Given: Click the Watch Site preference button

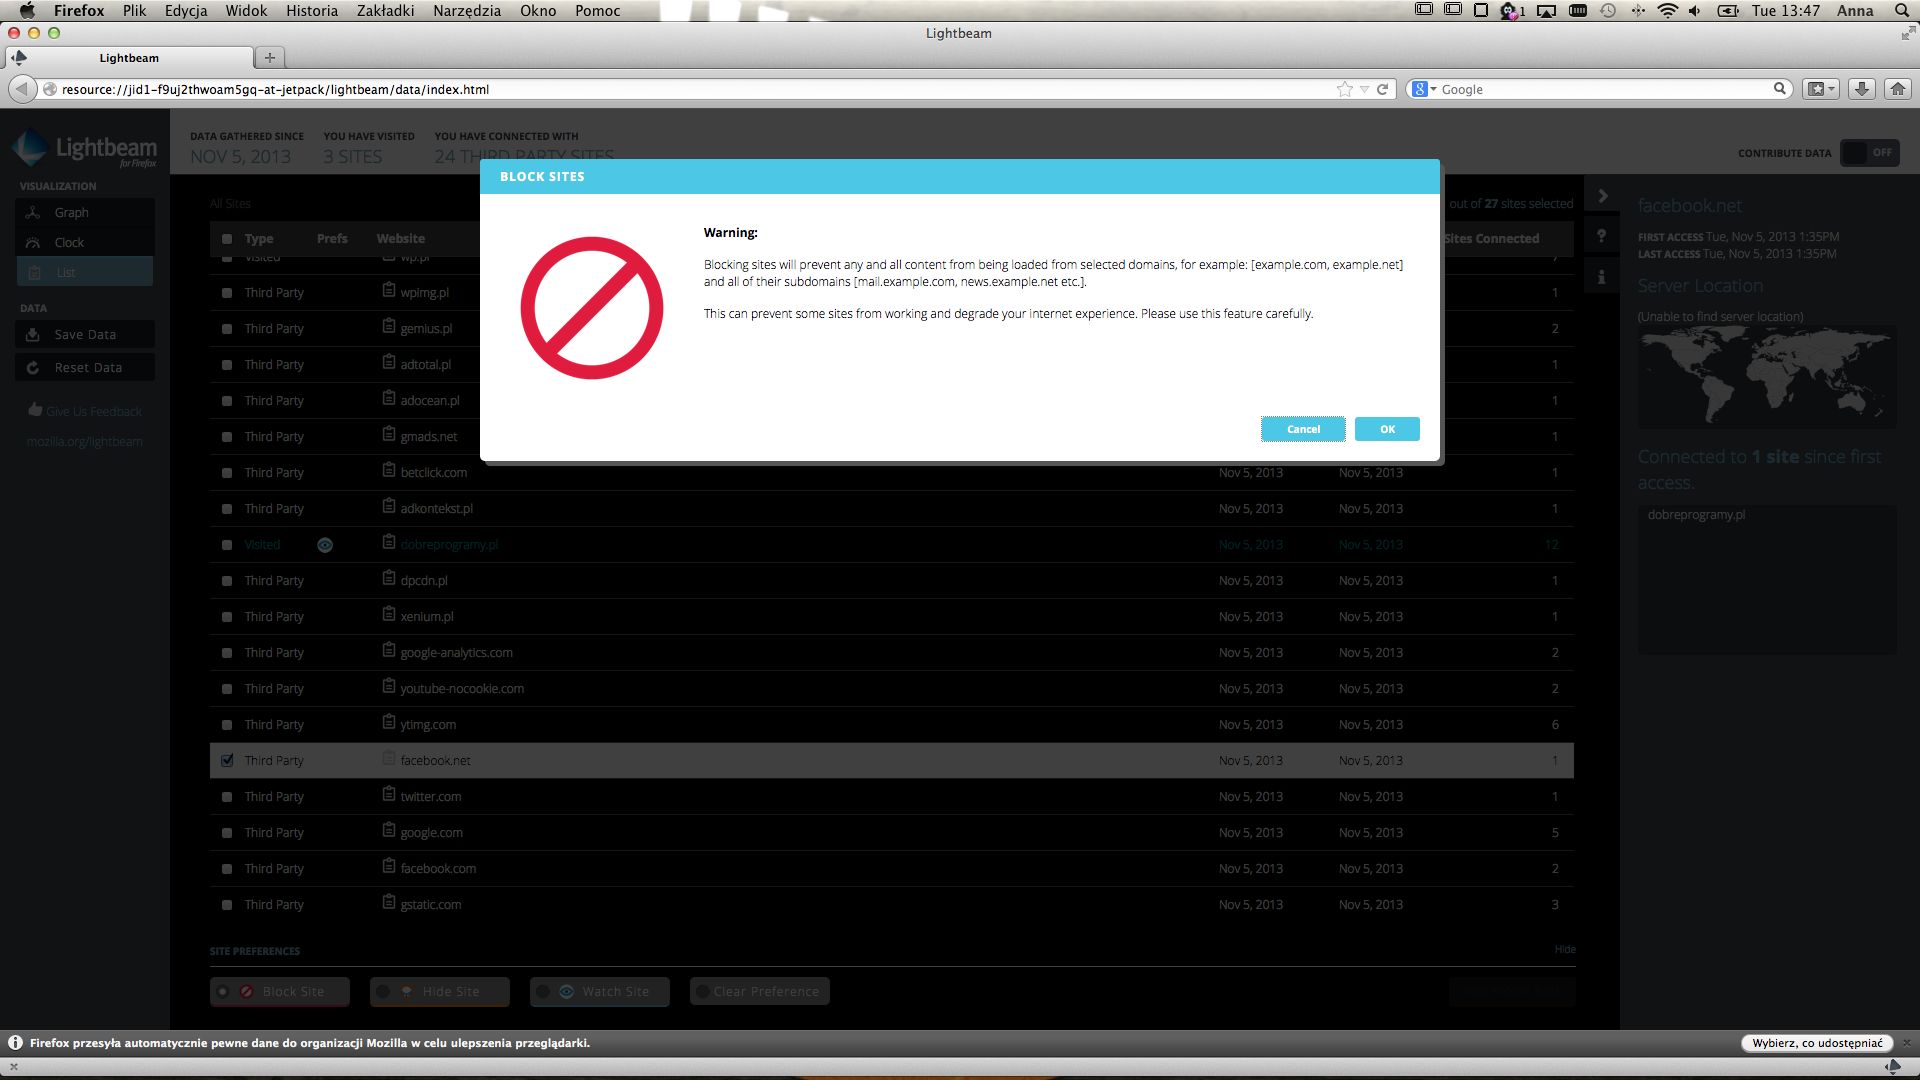Looking at the screenshot, I should pos(600,991).
